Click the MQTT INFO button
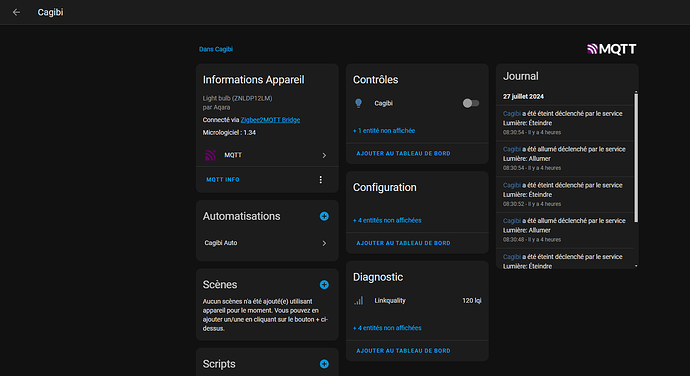This screenshot has height=376, width=690. 223,180
